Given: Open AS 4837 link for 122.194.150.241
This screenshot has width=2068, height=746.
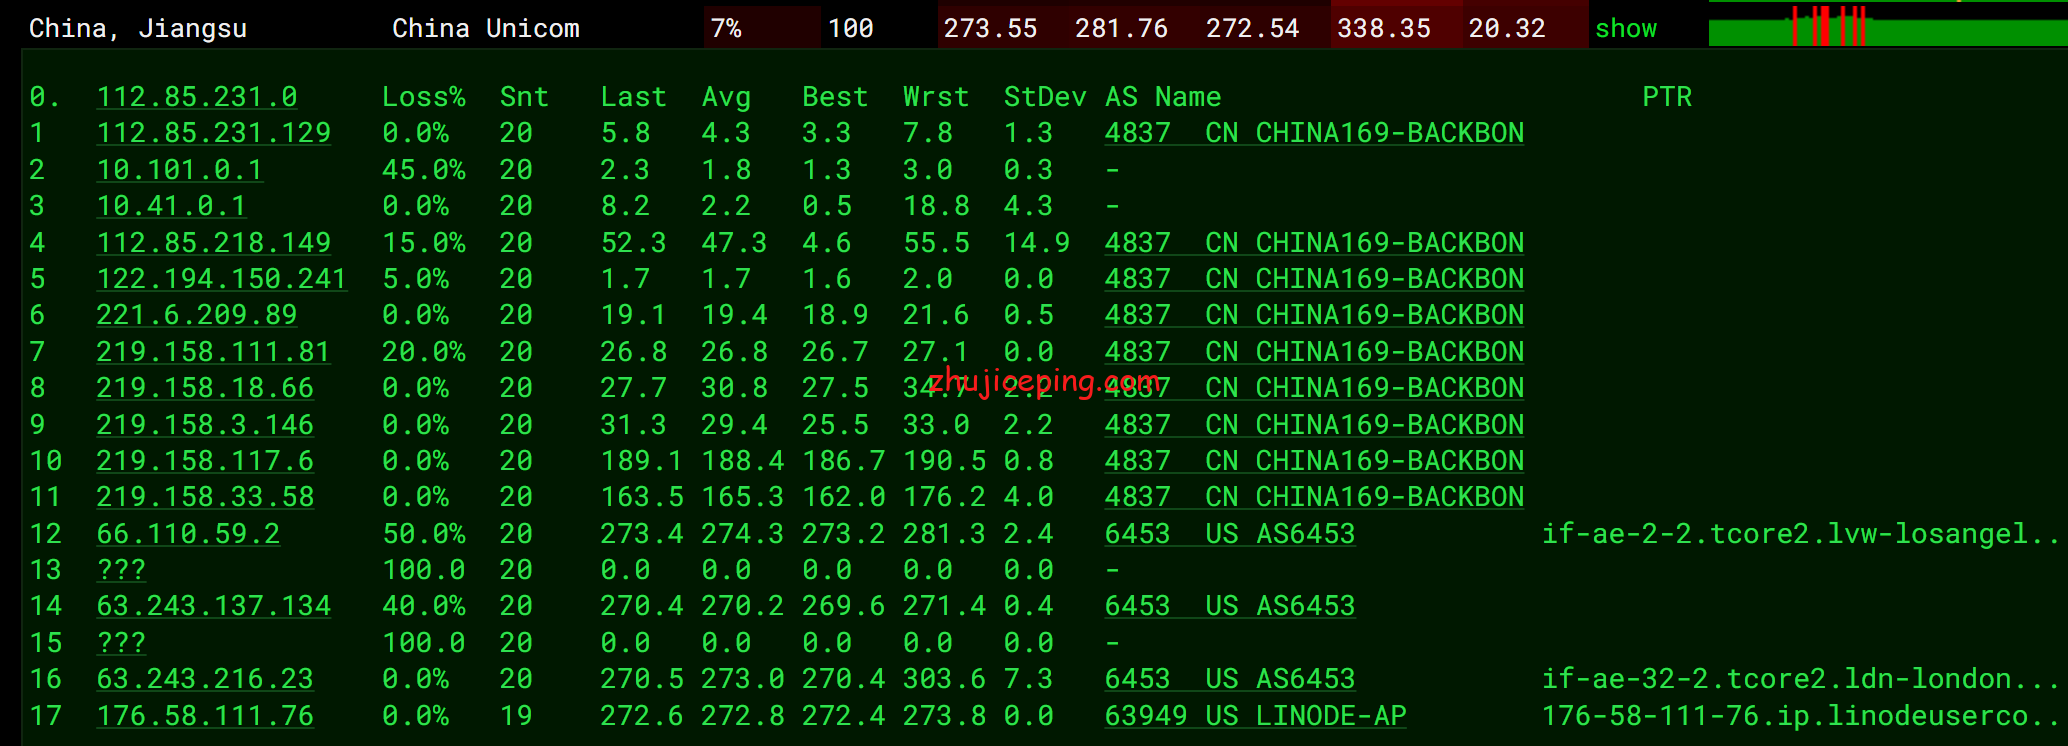Looking at the screenshot, I should point(1314,279).
